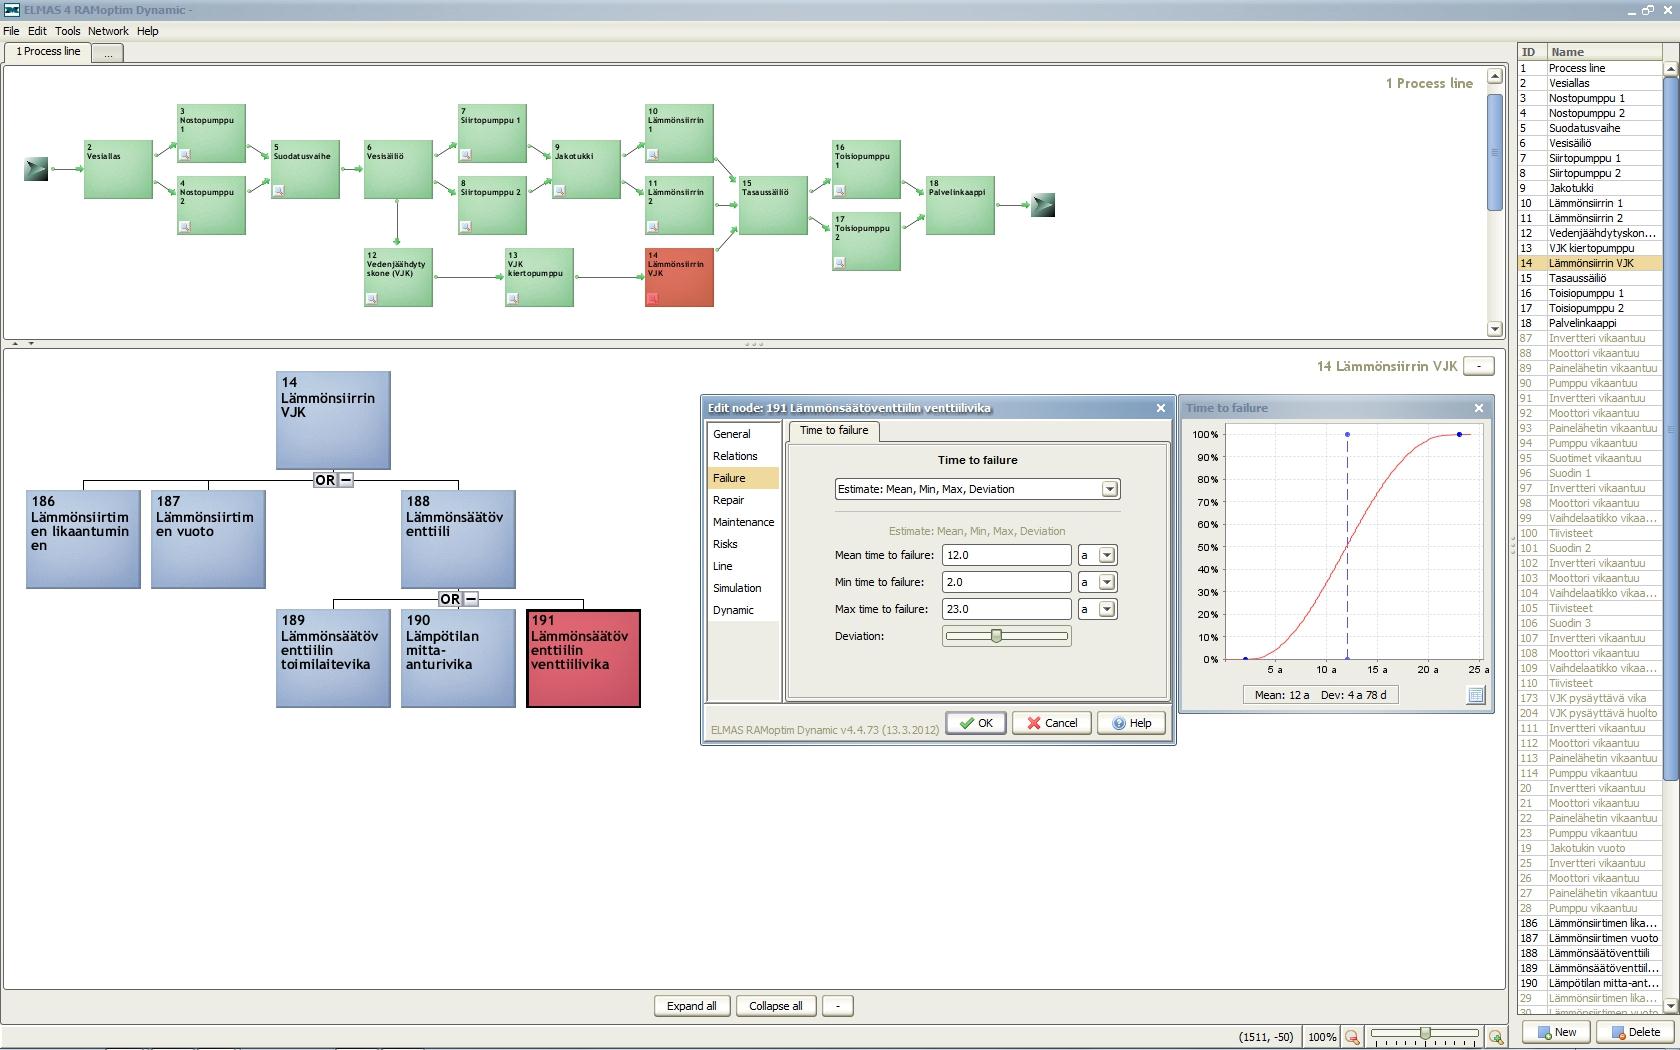Image resolution: width=1680 pixels, height=1050 pixels.
Task: Switch to General section in dialog
Action: click(x=743, y=434)
